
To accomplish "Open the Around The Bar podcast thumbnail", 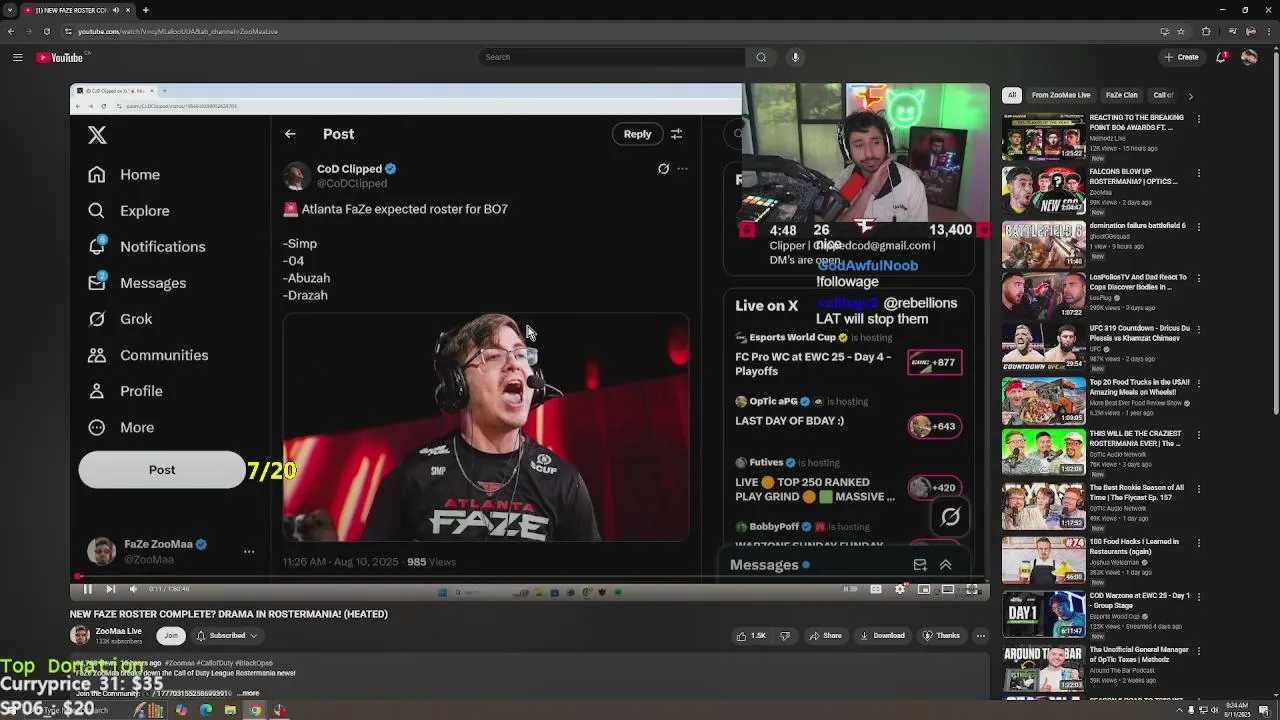I will (1044, 668).
